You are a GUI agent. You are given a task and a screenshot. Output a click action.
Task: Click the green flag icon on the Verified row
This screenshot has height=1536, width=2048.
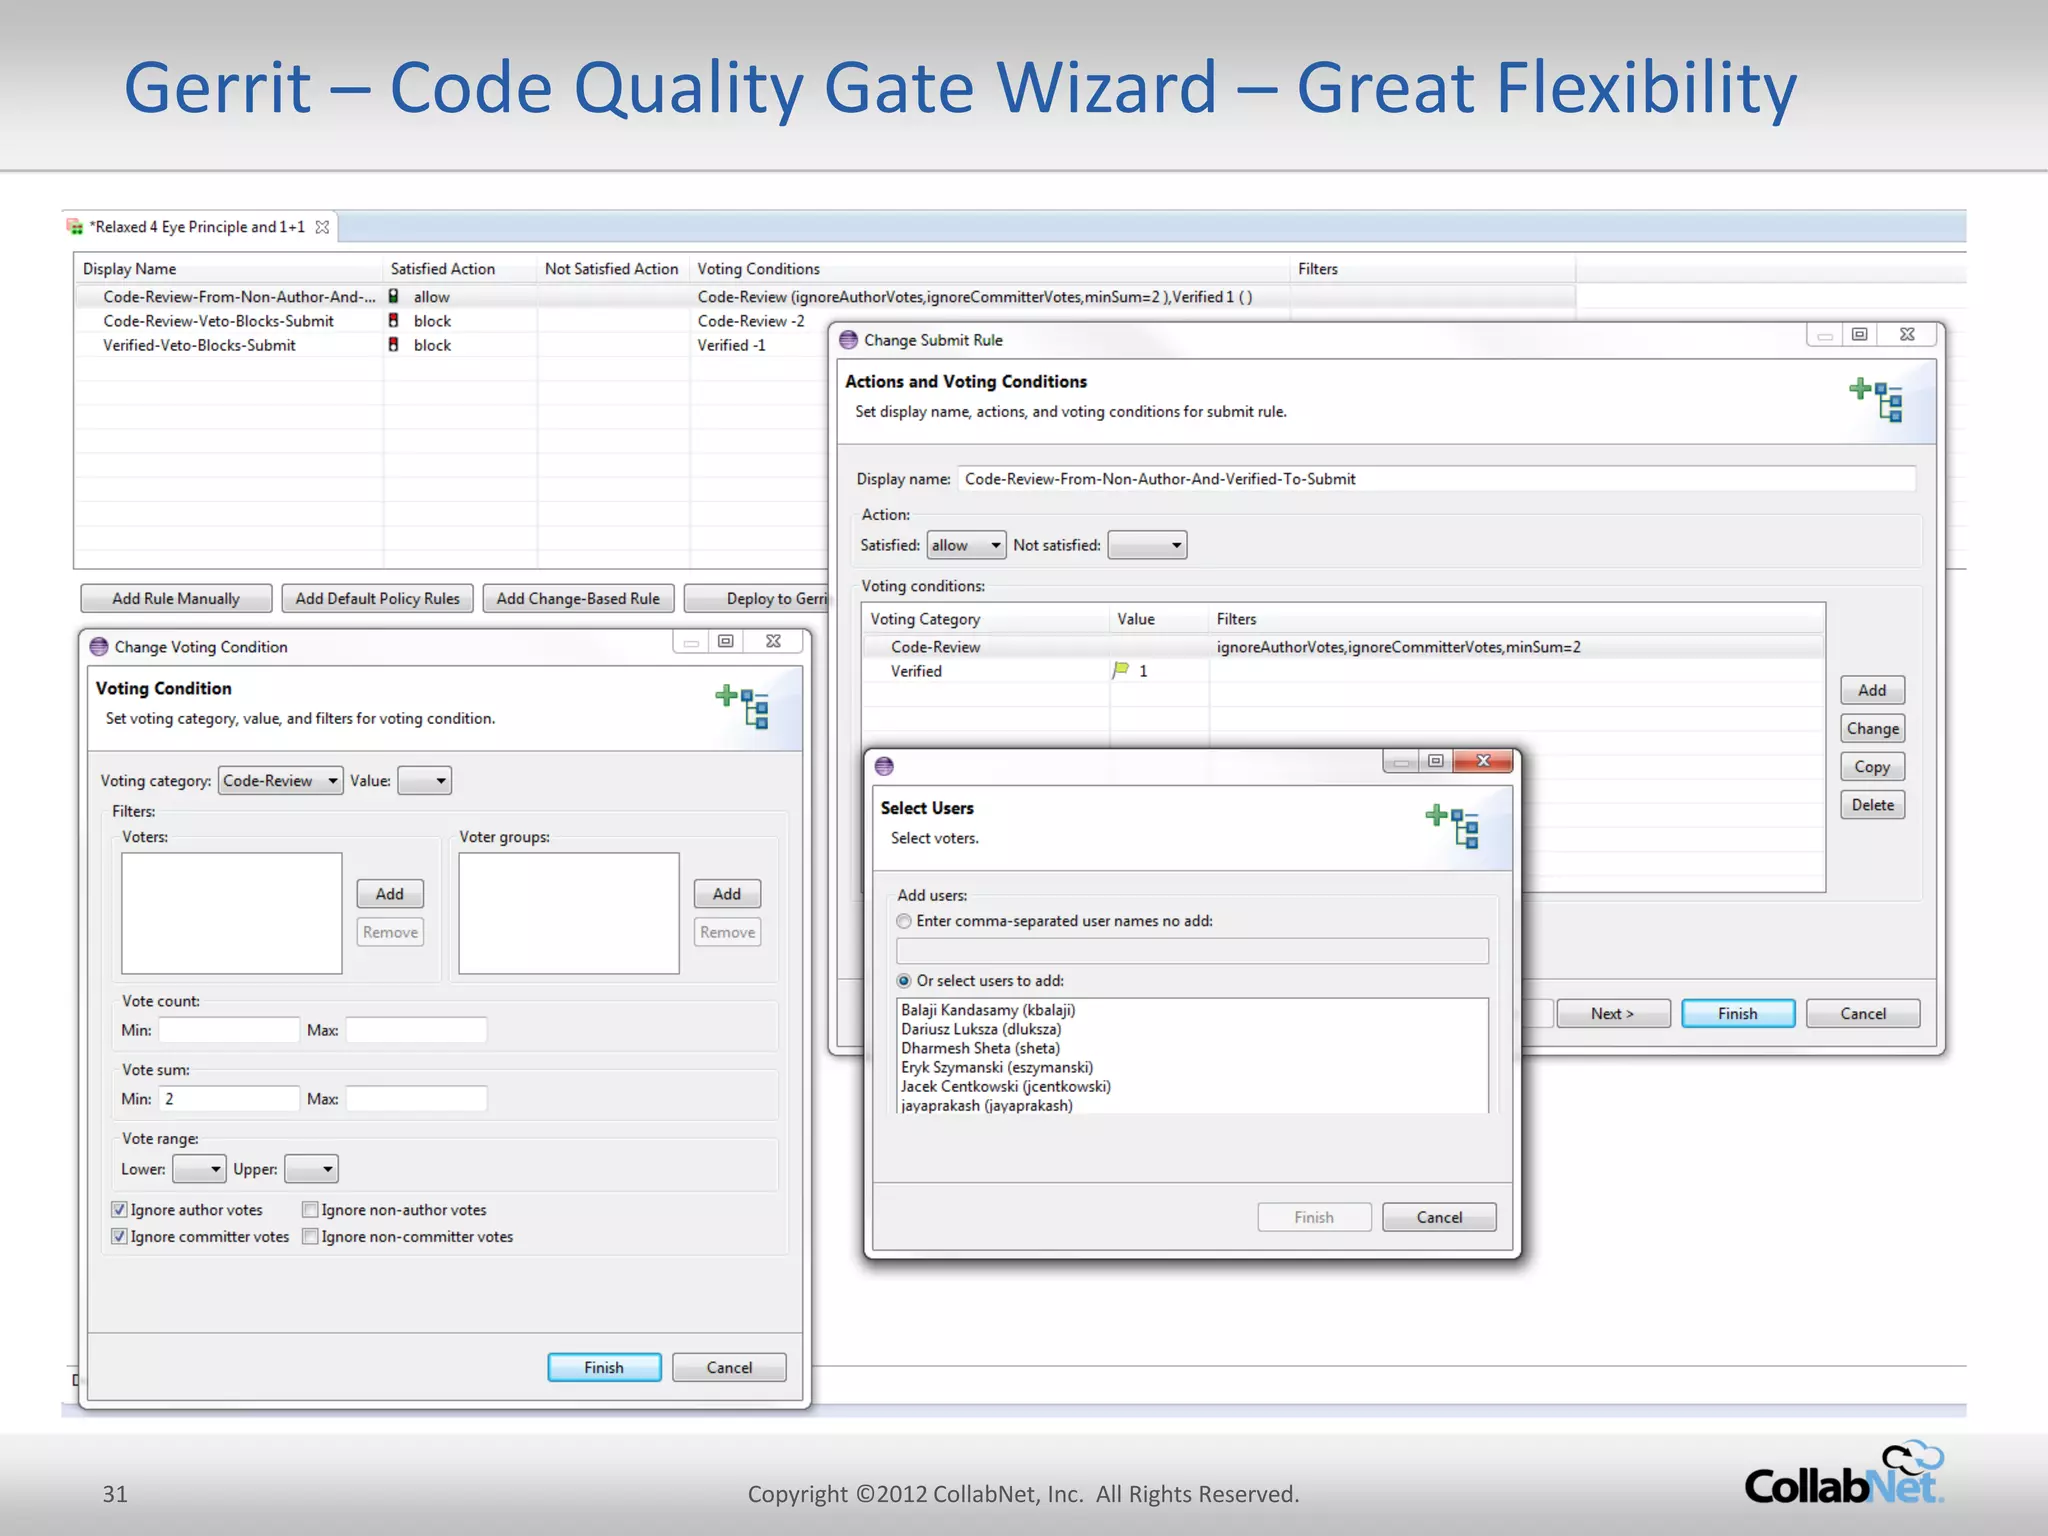coord(1121,670)
